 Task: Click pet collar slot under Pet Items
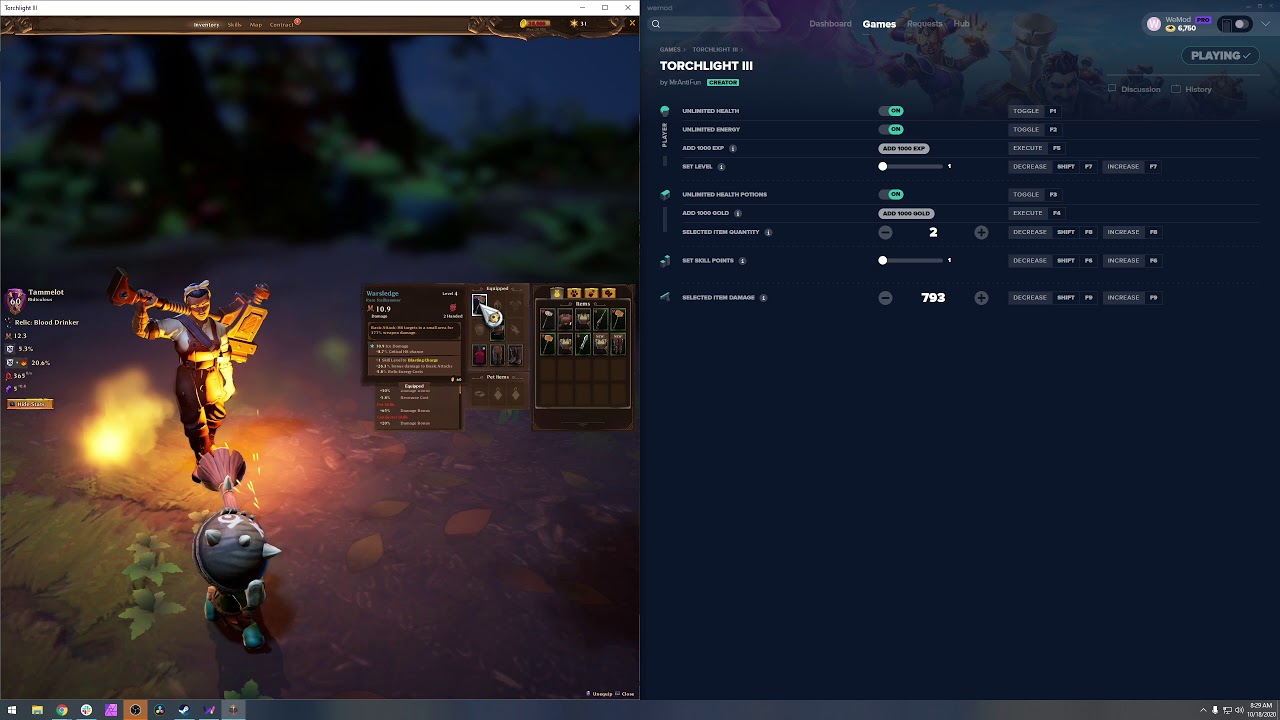click(x=479, y=394)
